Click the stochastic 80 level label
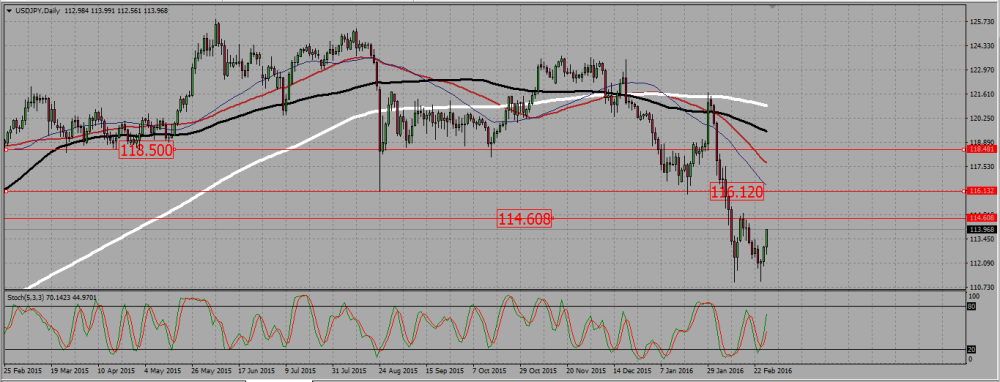Screen dimensions: 1000x382 pos(972,306)
